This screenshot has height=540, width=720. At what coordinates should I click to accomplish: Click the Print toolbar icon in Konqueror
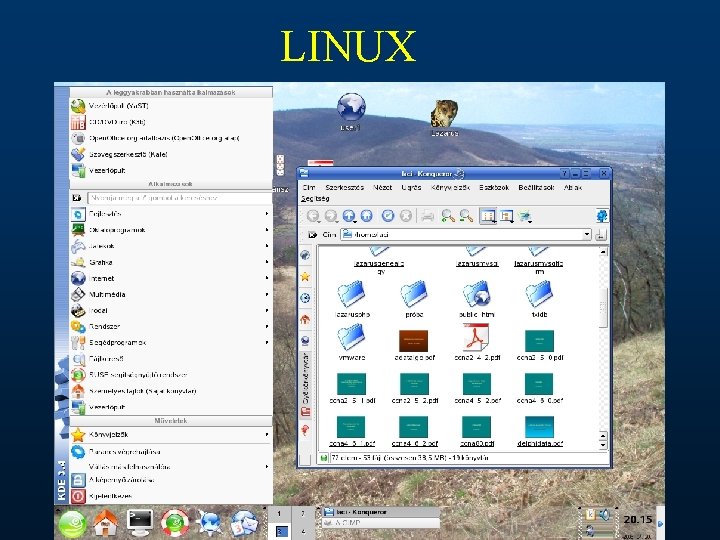pyautogui.click(x=428, y=216)
